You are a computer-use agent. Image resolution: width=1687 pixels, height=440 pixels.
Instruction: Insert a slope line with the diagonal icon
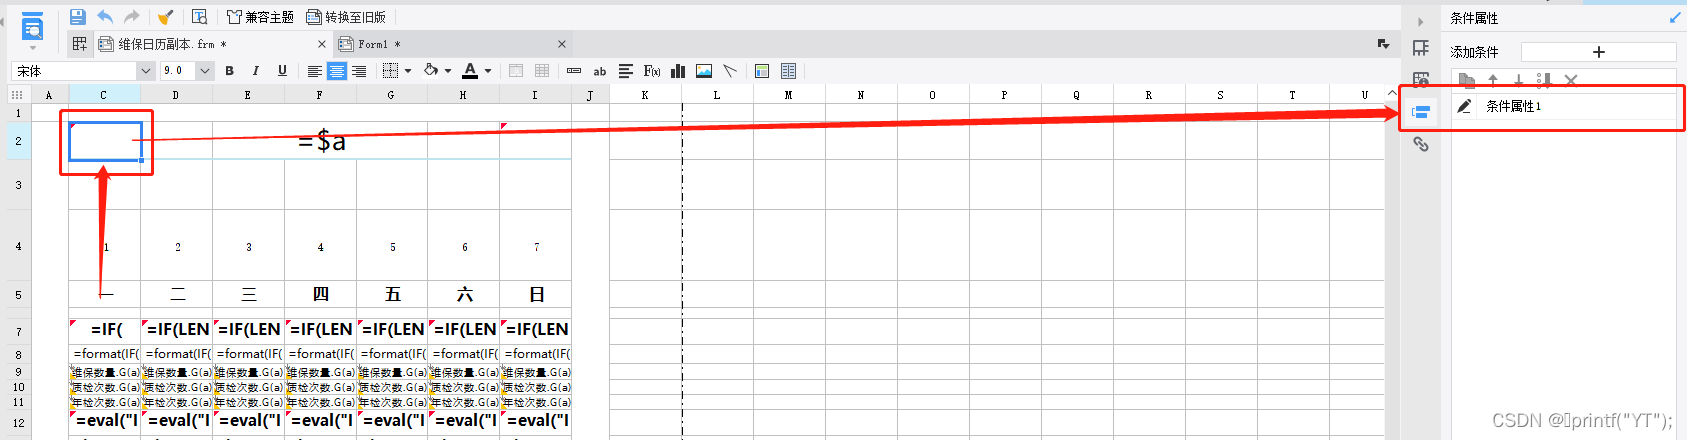730,71
